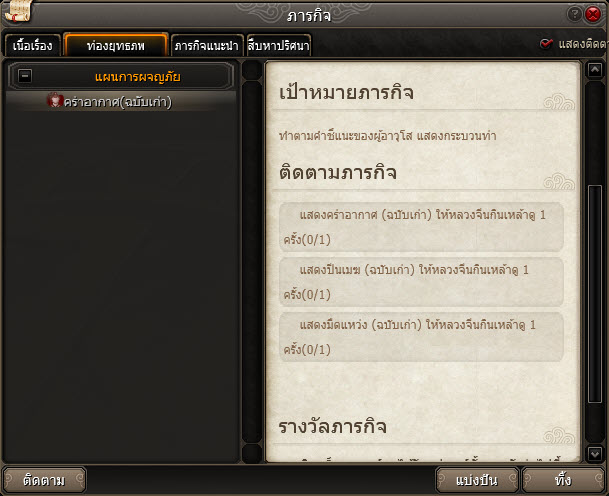This screenshot has width=609, height=496.
Task: Open the สืบหาปริศนา tab
Action: point(278,46)
